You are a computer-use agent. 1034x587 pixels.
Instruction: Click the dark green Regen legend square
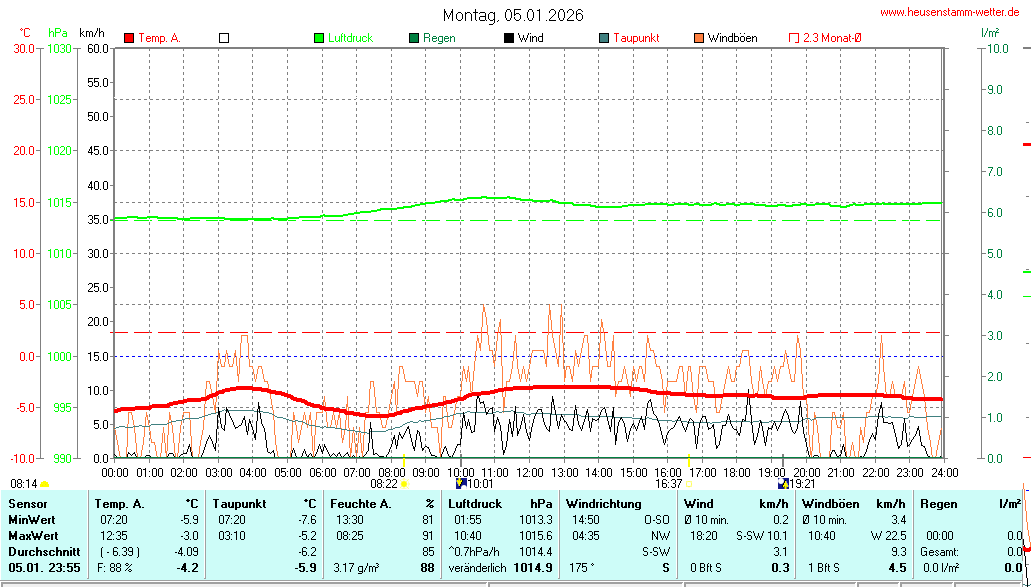(413, 38)
